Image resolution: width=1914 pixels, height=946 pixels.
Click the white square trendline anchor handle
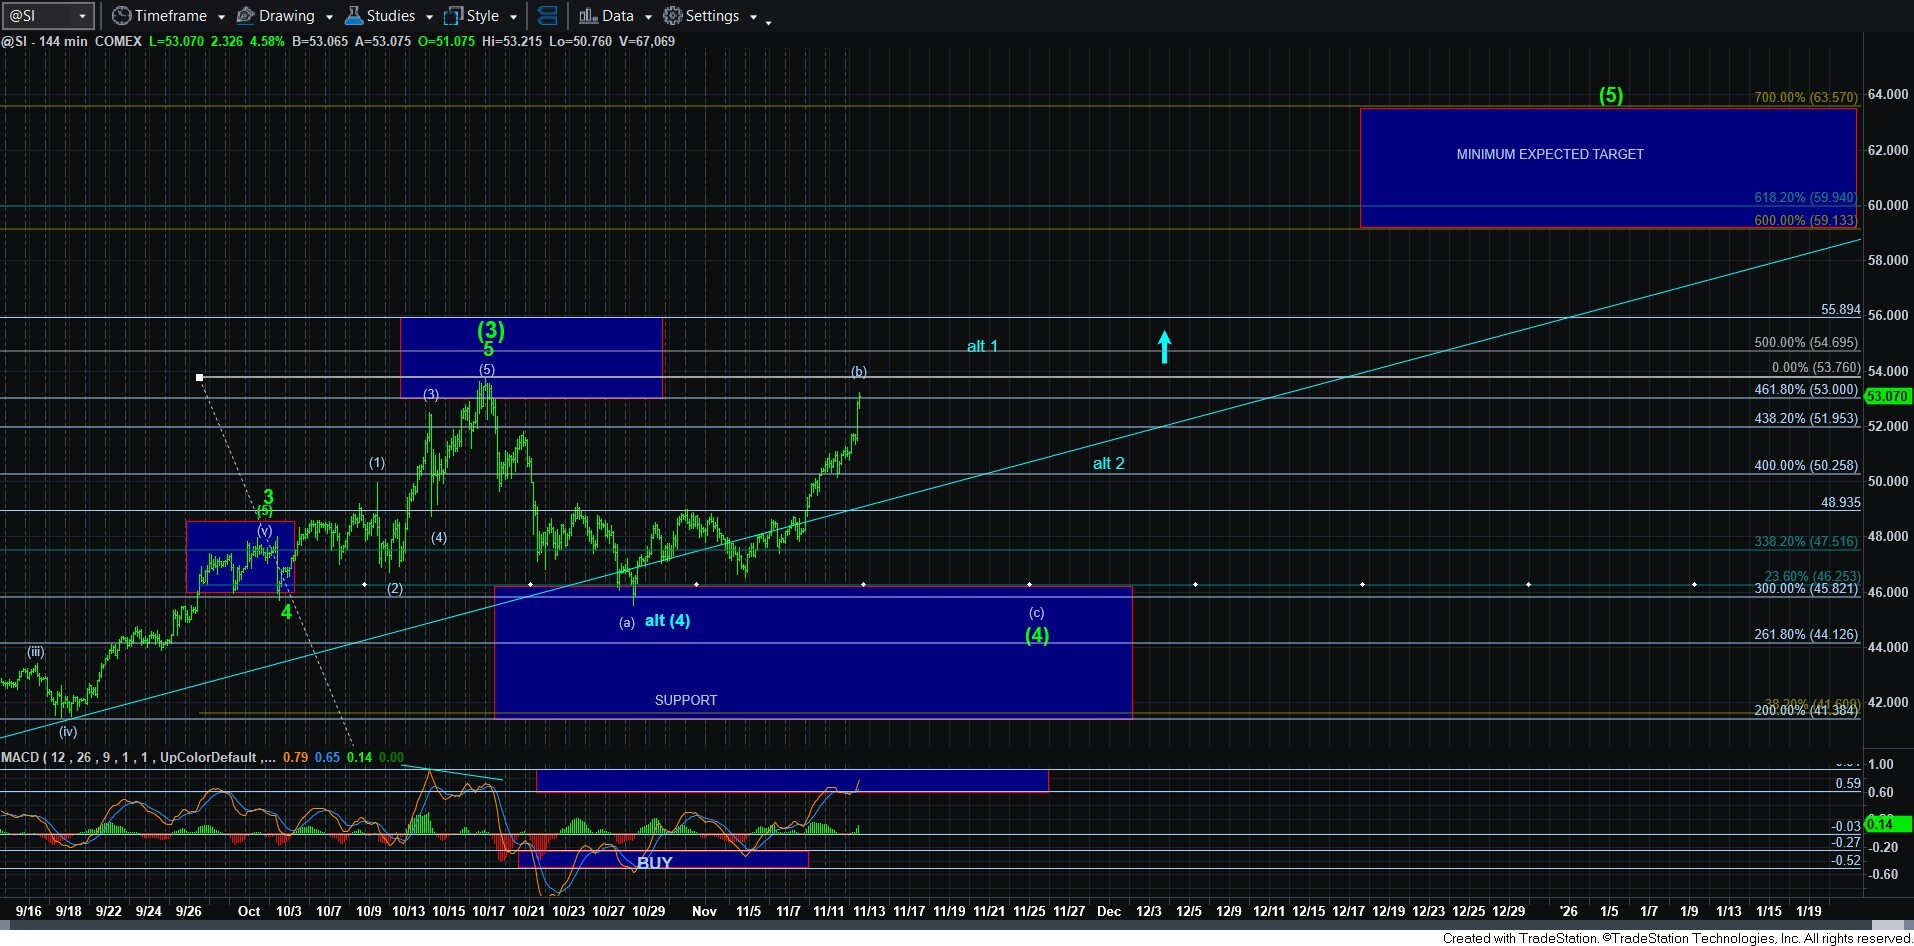200,377
